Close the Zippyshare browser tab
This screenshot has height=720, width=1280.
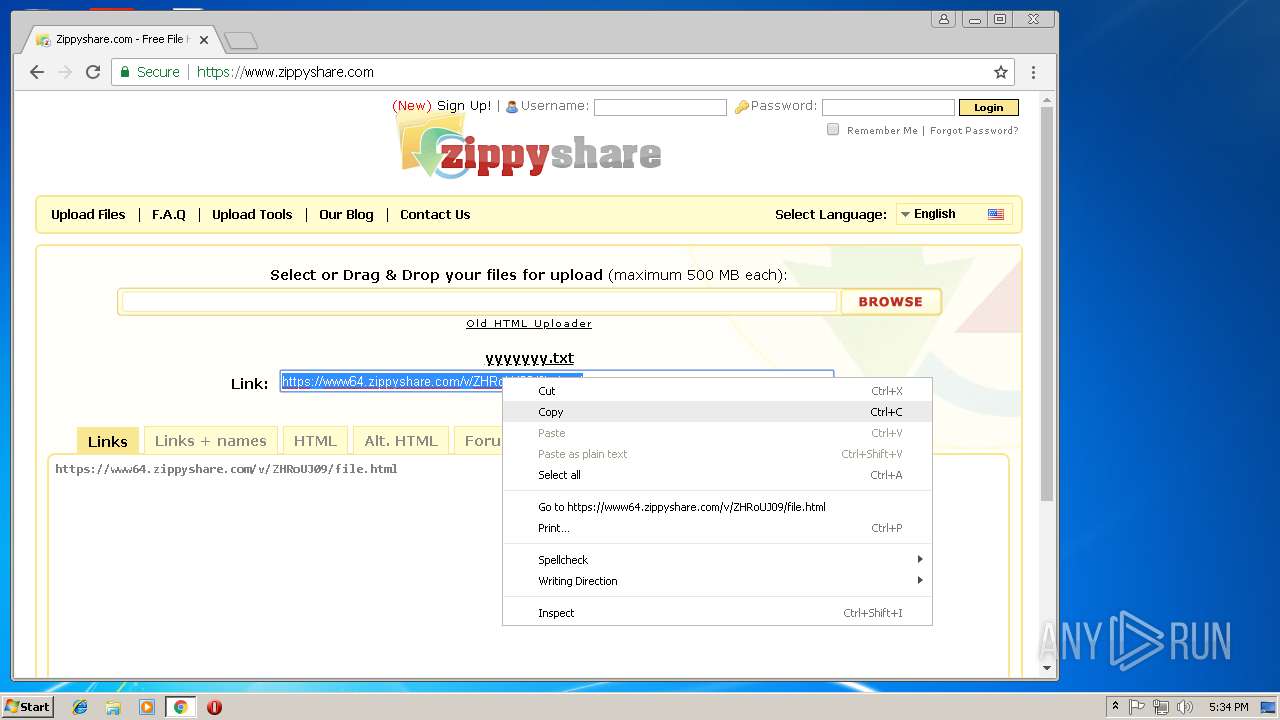click(x=204, y=40)
